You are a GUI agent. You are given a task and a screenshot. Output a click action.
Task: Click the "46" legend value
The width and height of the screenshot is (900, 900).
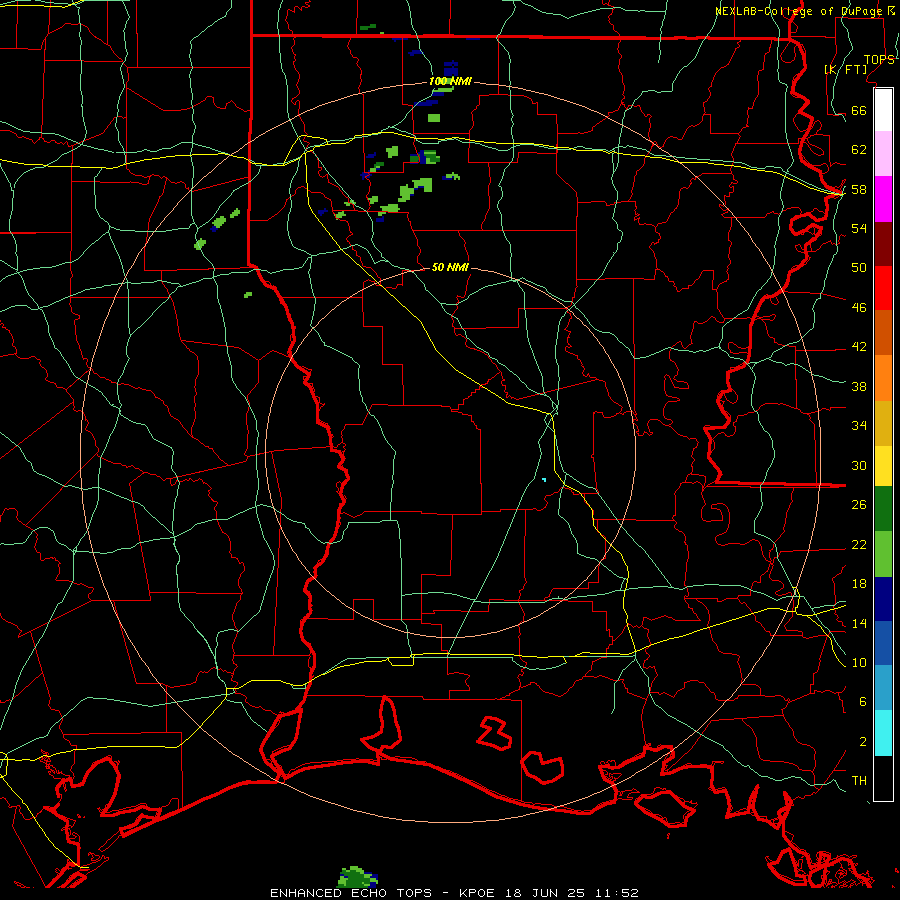859,308
